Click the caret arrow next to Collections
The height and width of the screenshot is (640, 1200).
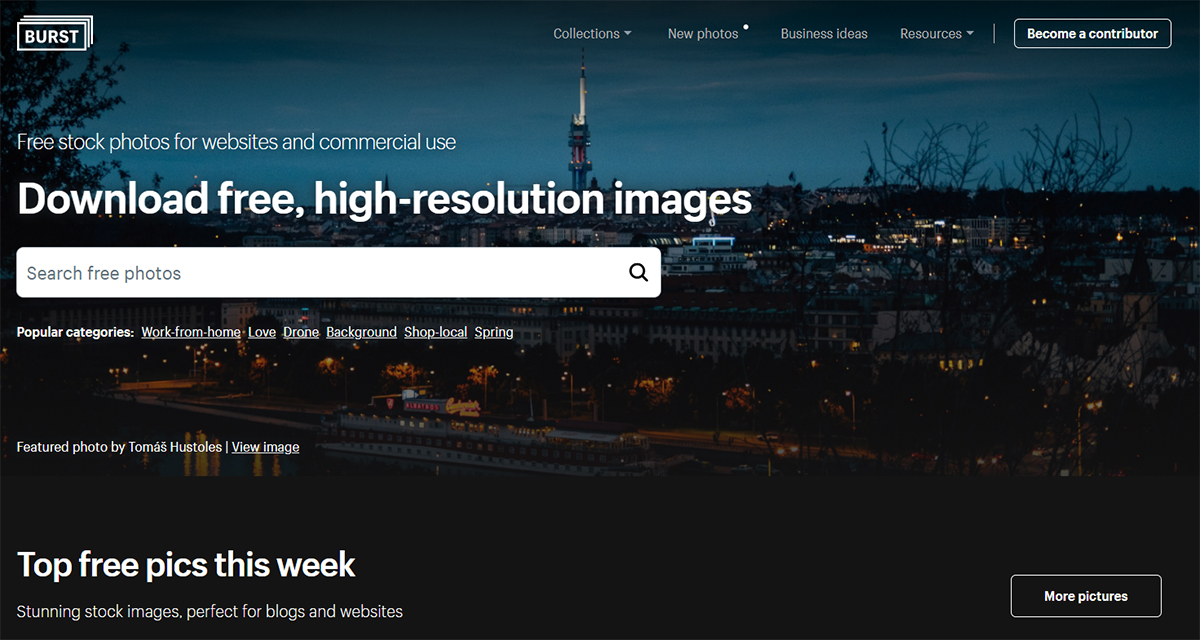[628, 34]
